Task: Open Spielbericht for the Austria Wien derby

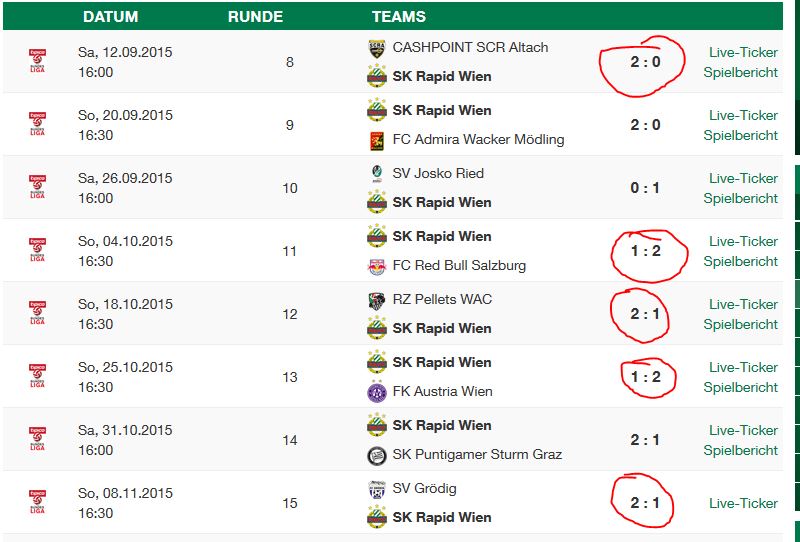Action: (x=740, y=387)
